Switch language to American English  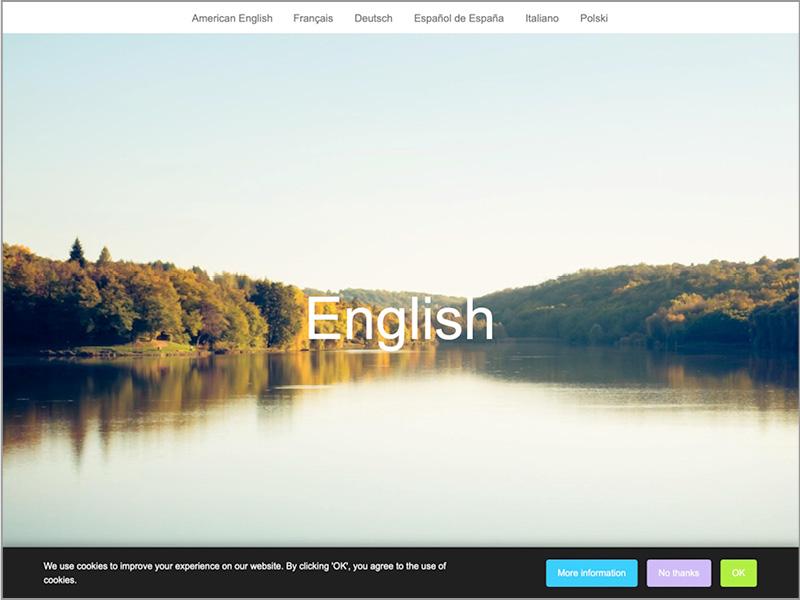click(x=232, y=18)
